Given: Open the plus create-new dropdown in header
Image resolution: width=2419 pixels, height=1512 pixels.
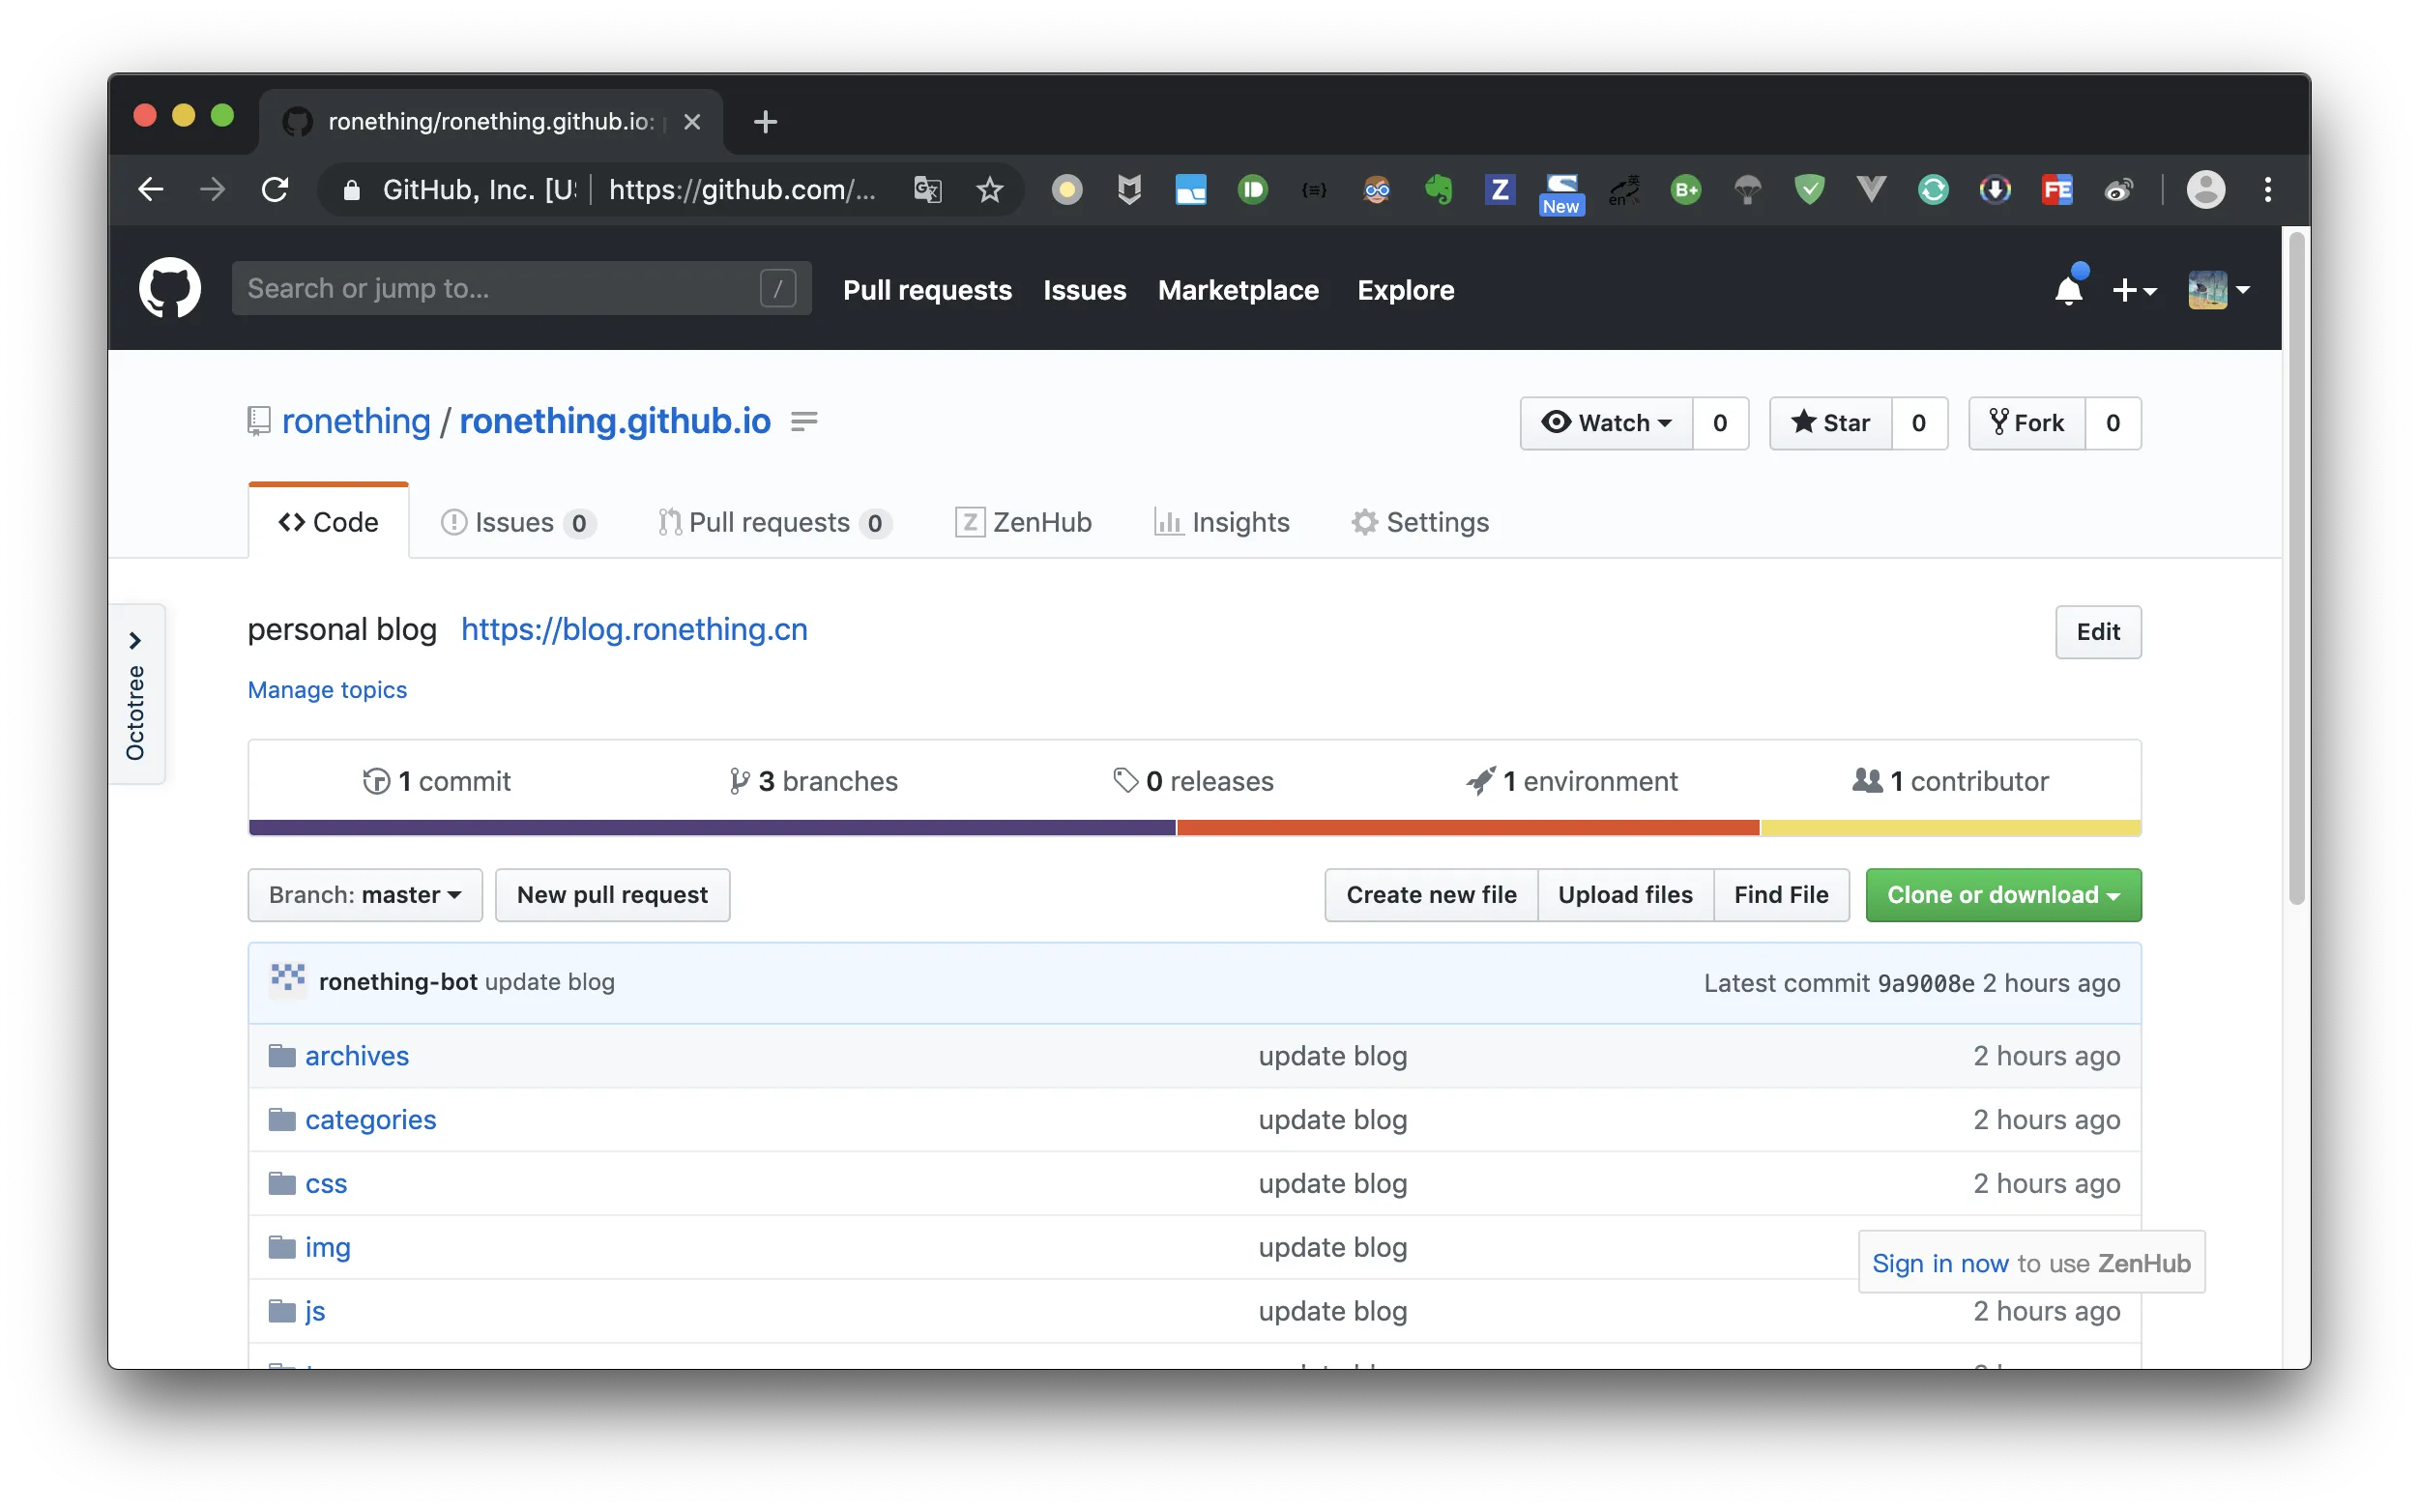Looking at the screenshot, I should (x=2134, y=290).
